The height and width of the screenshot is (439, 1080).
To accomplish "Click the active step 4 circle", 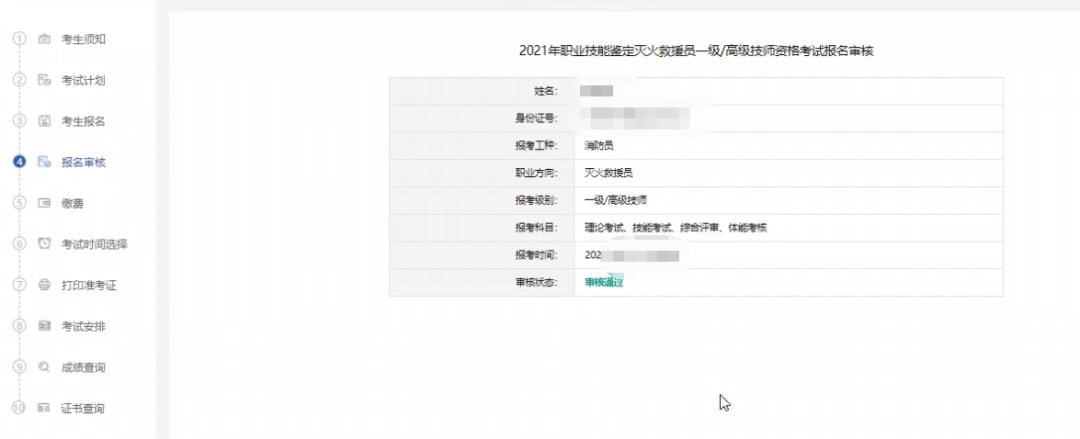I will pyautogui.click(x=19, y=162).
